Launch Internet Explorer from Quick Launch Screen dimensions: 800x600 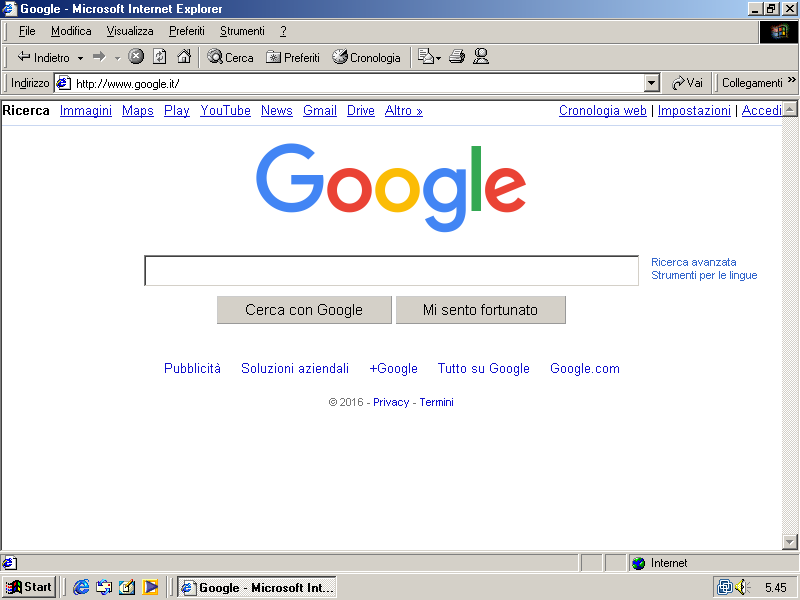(x=81, y=587)
